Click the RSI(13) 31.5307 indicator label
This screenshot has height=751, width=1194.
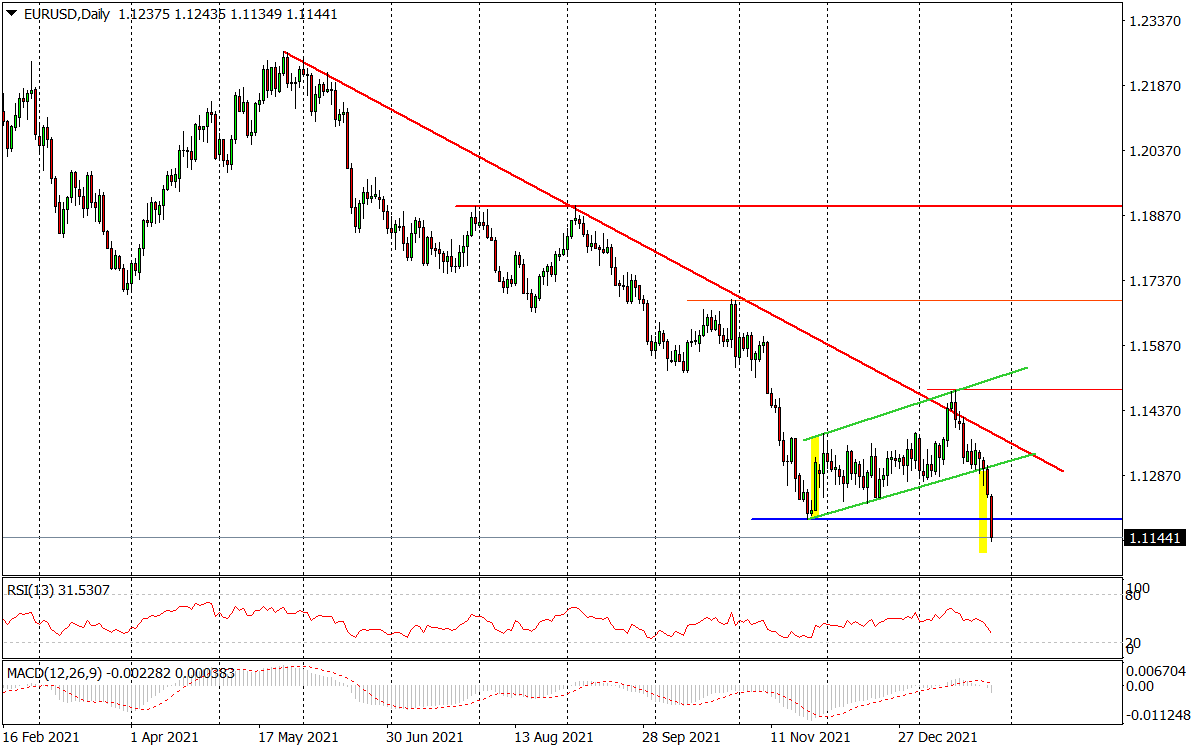click(x=58, y=590)
